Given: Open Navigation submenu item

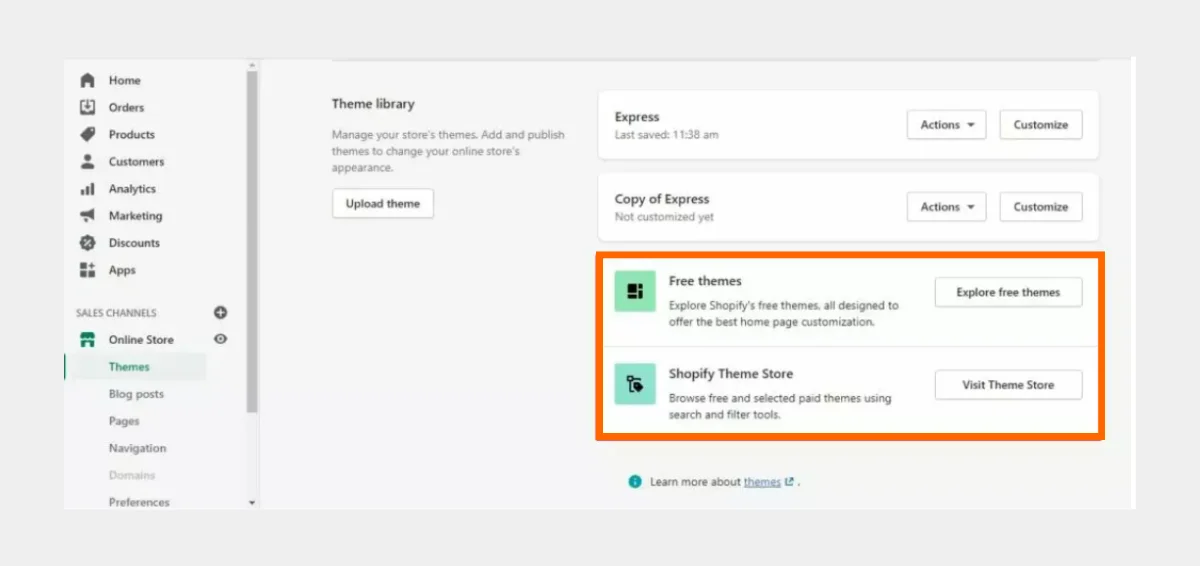Looking at the screenshot, I should click(138, 448).
